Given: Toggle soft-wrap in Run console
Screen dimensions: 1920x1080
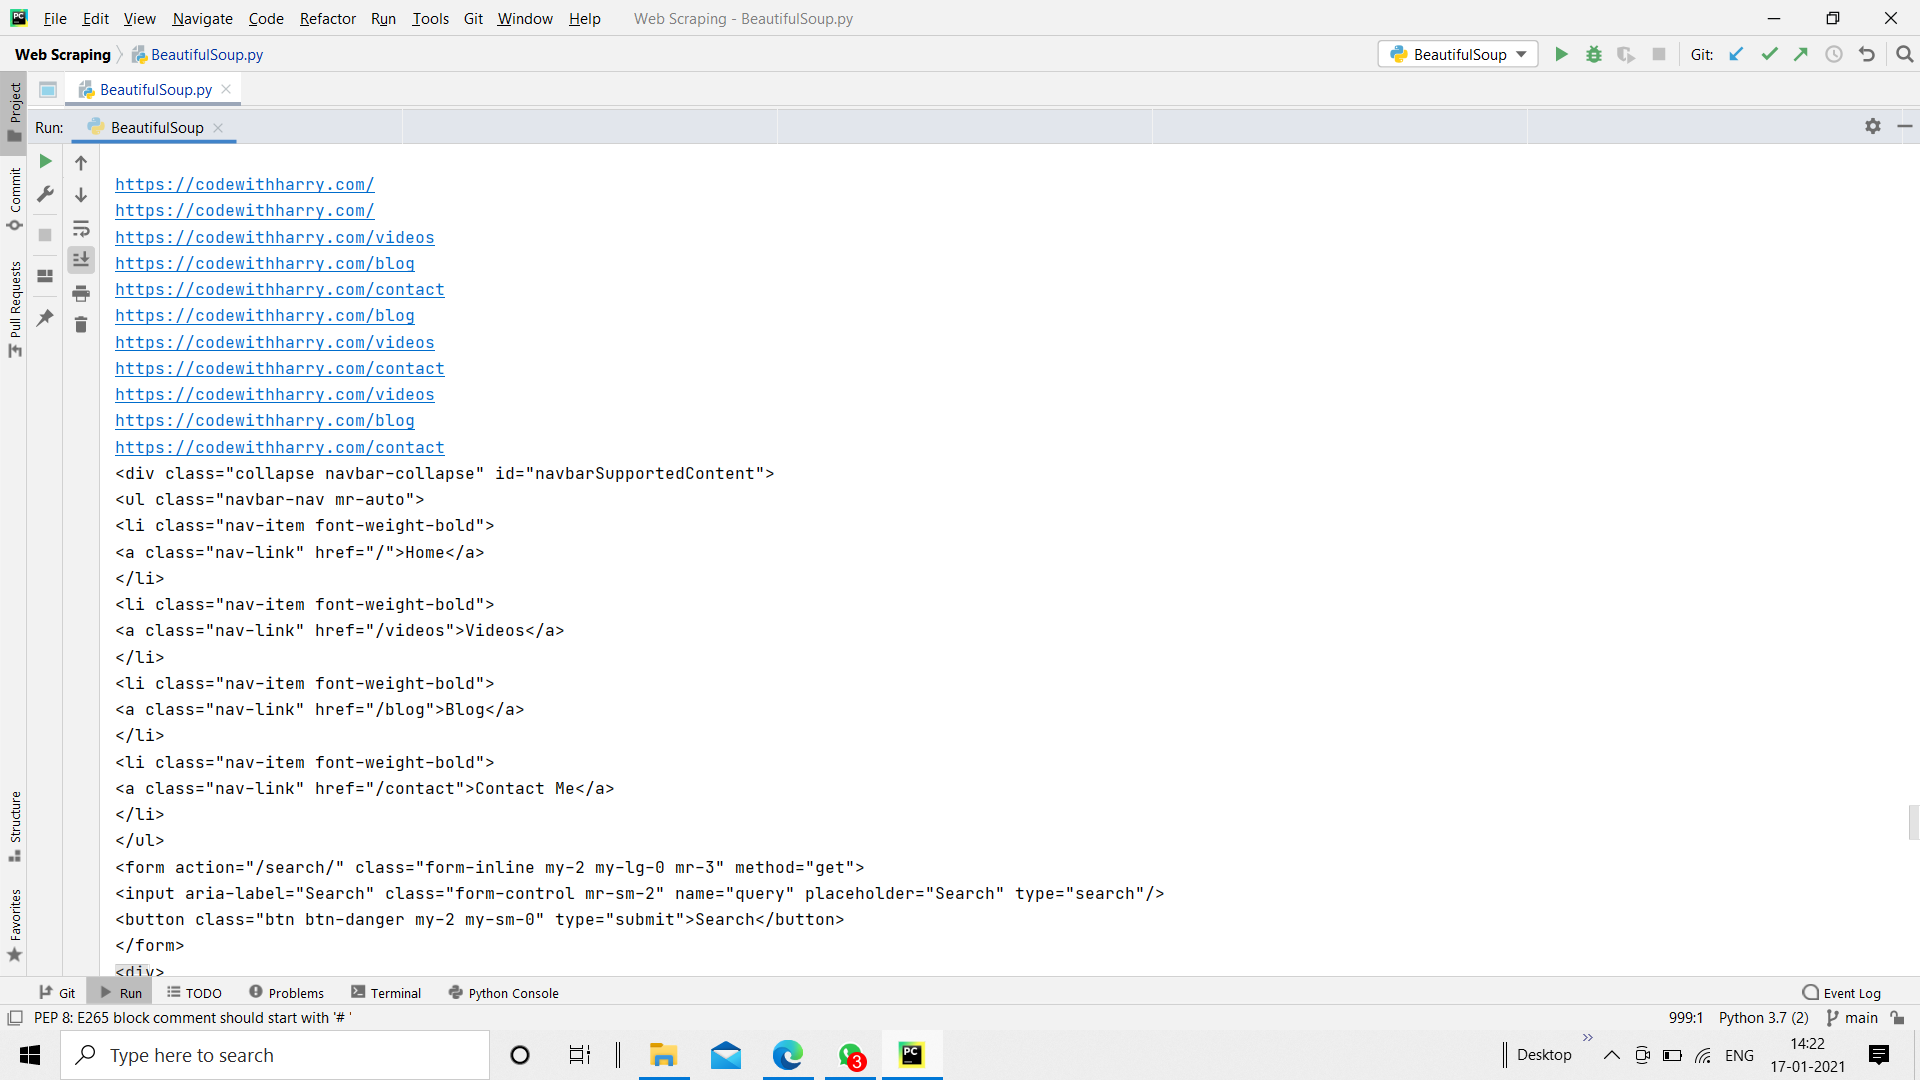Looking at the screenshot, I should (x=81, y=228).
